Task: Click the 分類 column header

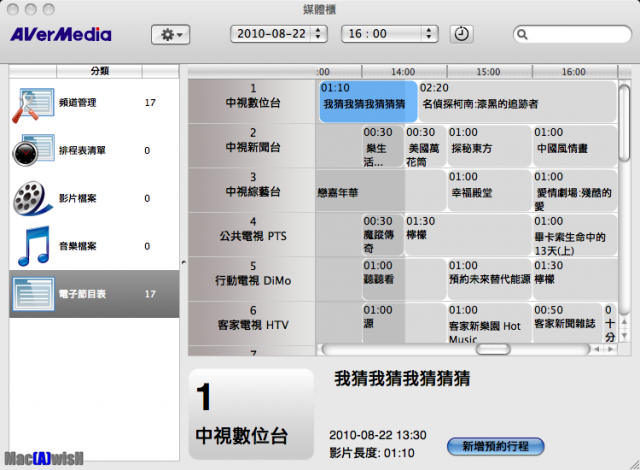Action: [100, 71]
